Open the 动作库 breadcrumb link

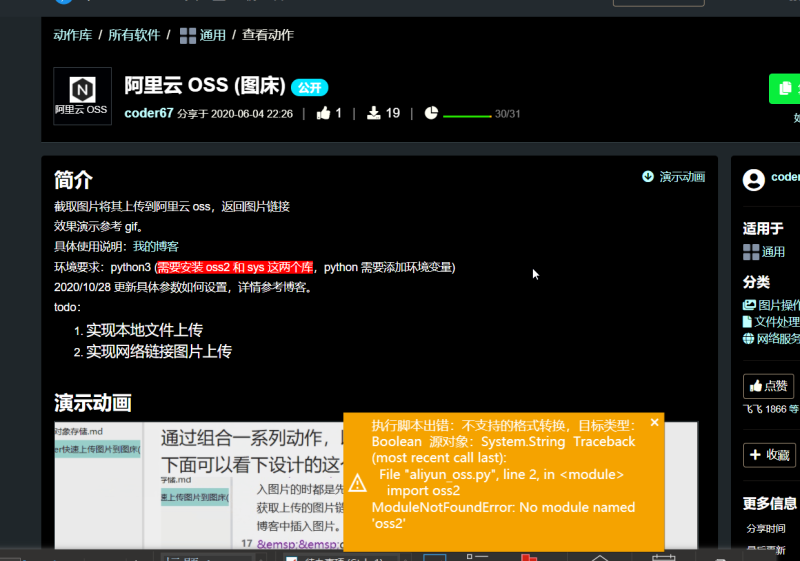point(73,35)
